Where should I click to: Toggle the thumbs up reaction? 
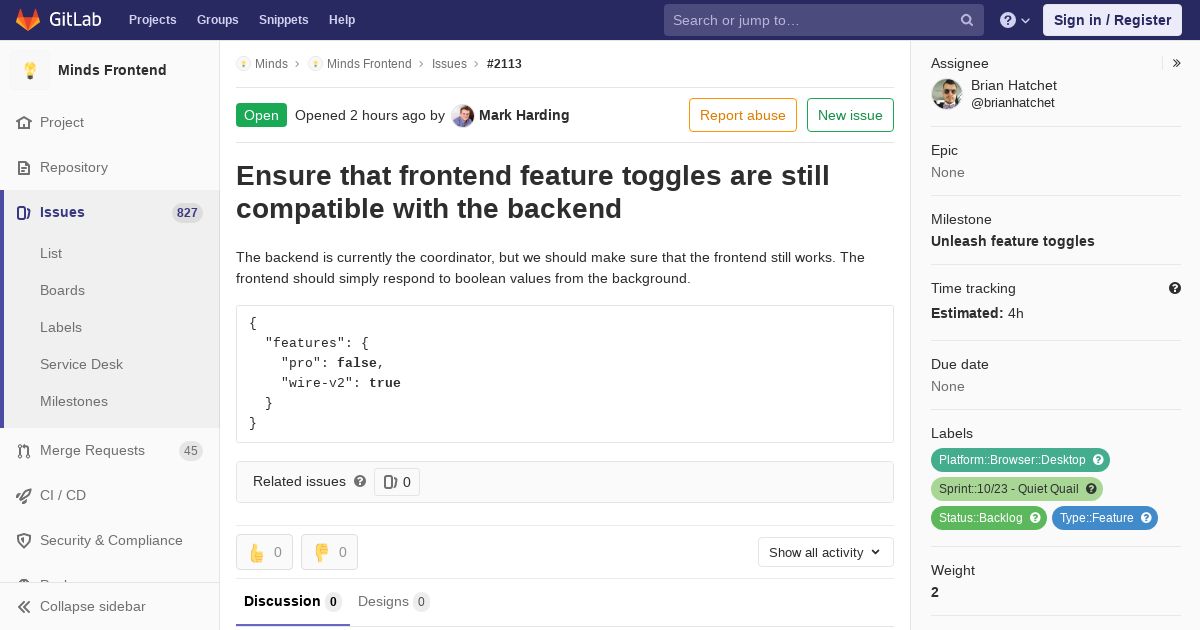pos(264,552)
